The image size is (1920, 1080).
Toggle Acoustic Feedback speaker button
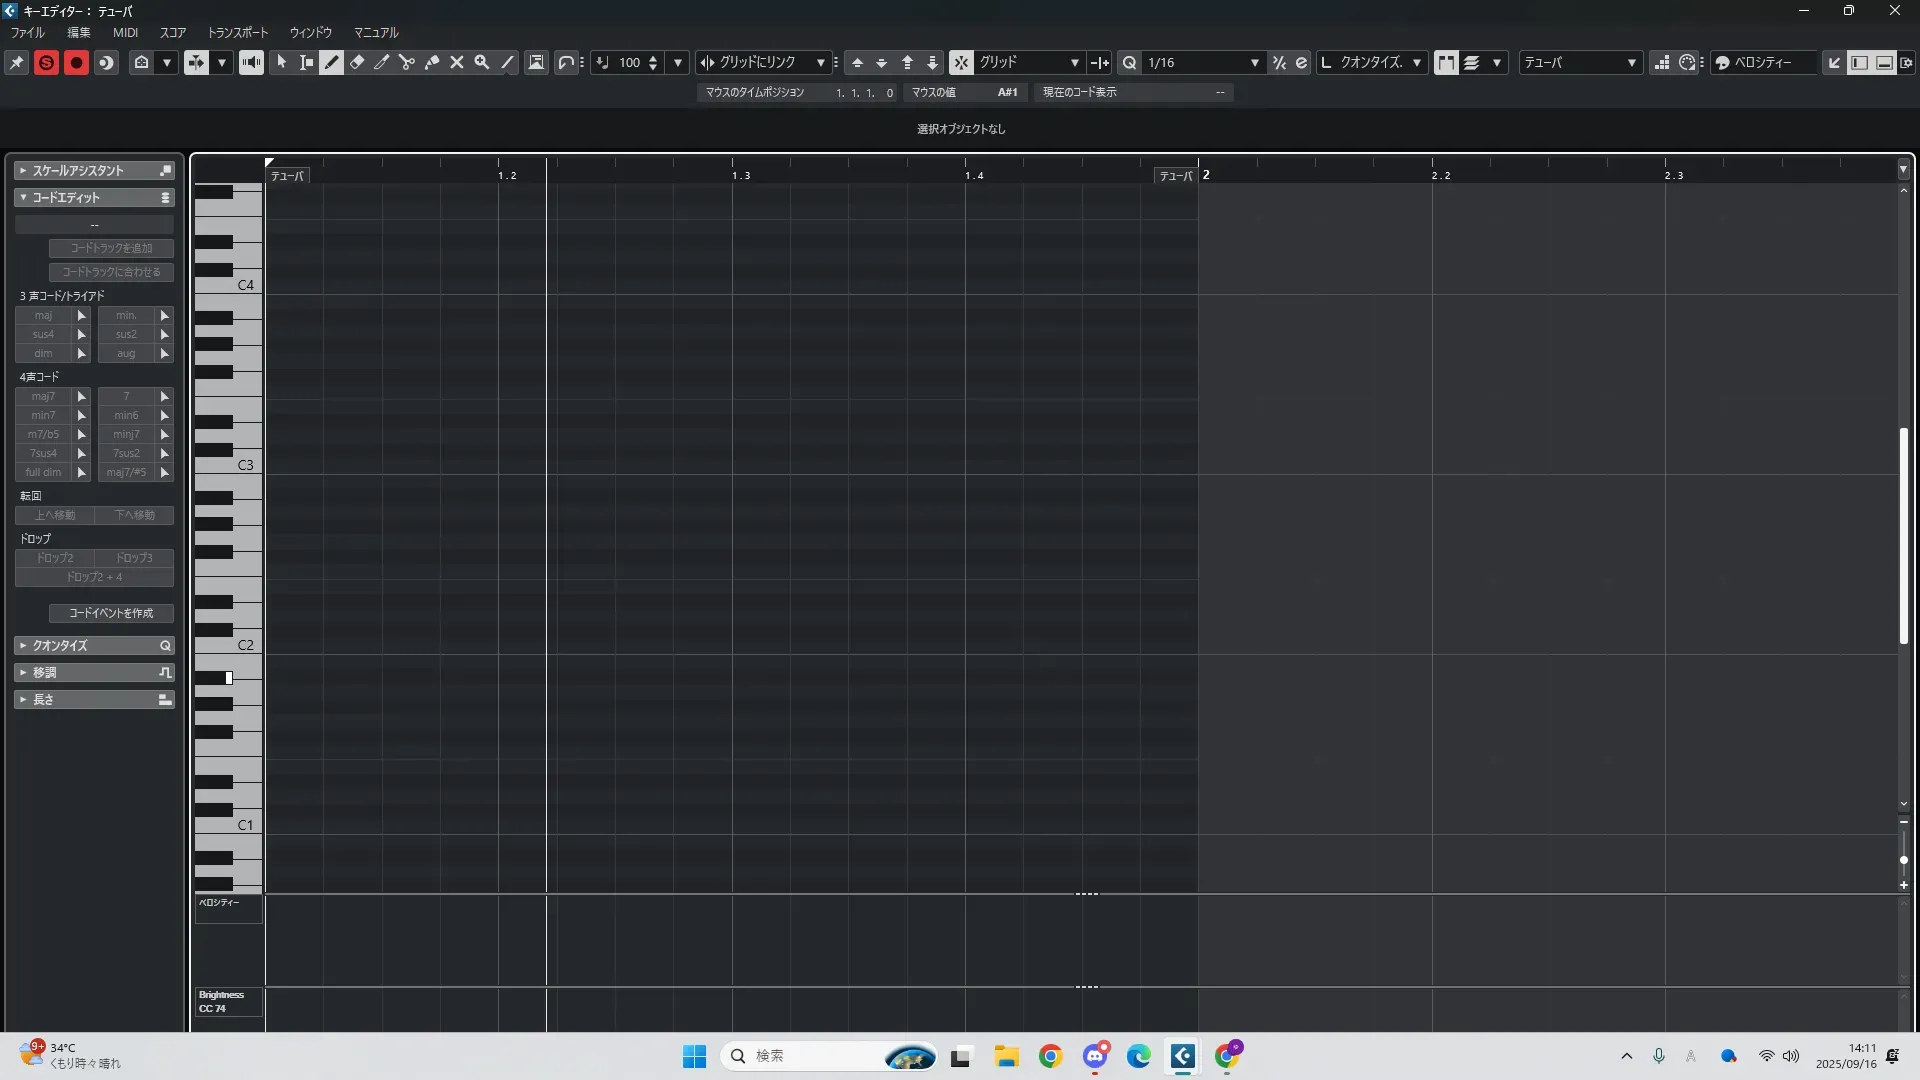pyautogui.click(x=251, y=62)
